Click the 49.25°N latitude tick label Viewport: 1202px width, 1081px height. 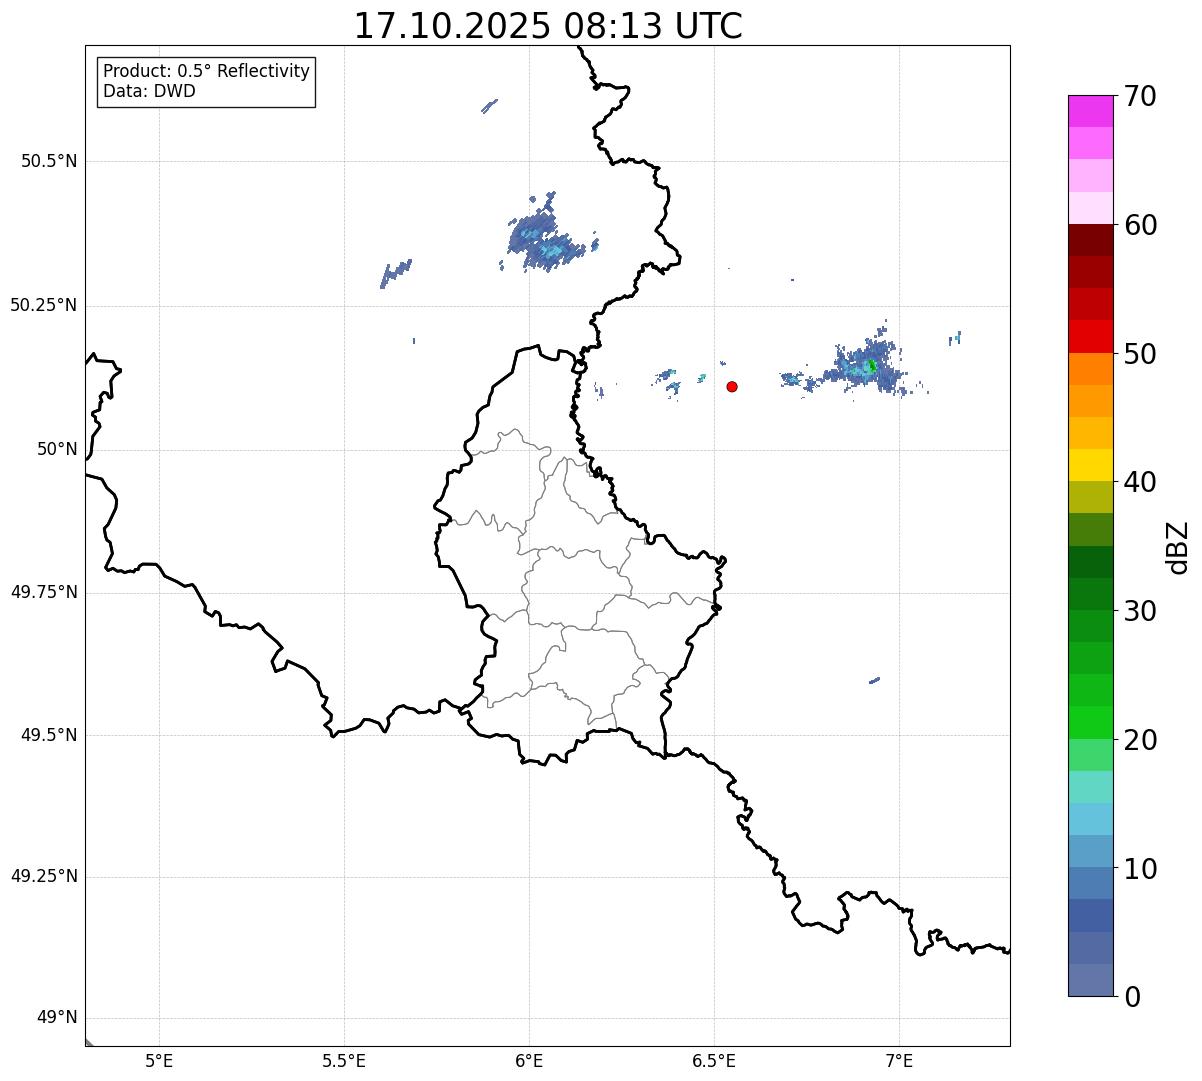point(44,877)
